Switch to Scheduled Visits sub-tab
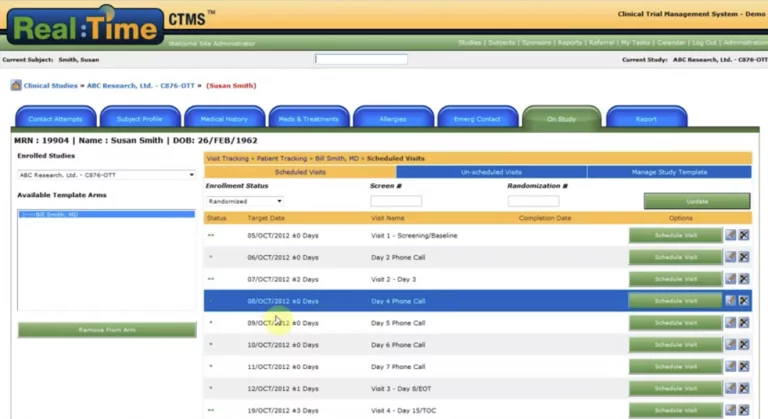The height and width of the screenshot is (419, 768). tap(300, 172)
